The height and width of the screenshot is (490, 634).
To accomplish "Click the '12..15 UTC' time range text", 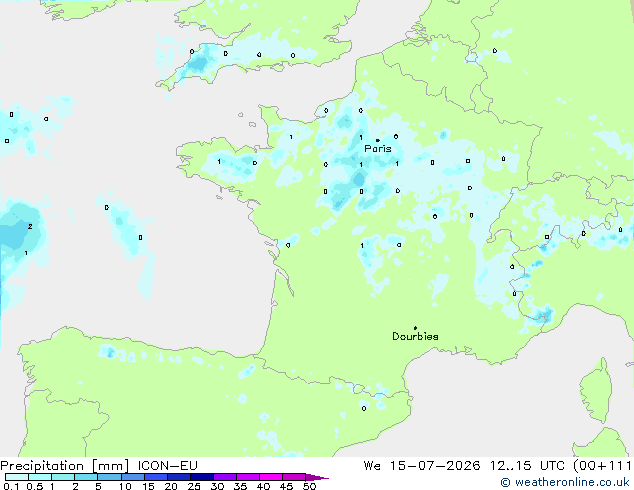I will [x=527, y=466].
